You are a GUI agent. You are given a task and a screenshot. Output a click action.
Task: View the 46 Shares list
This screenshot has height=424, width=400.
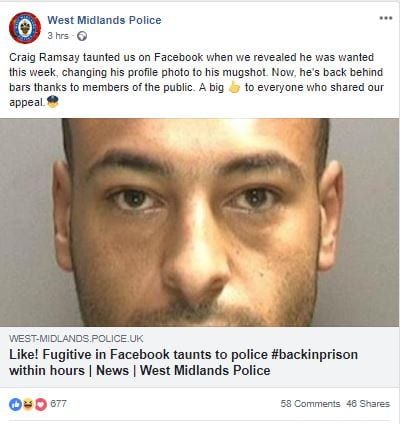tap(368, 404)
